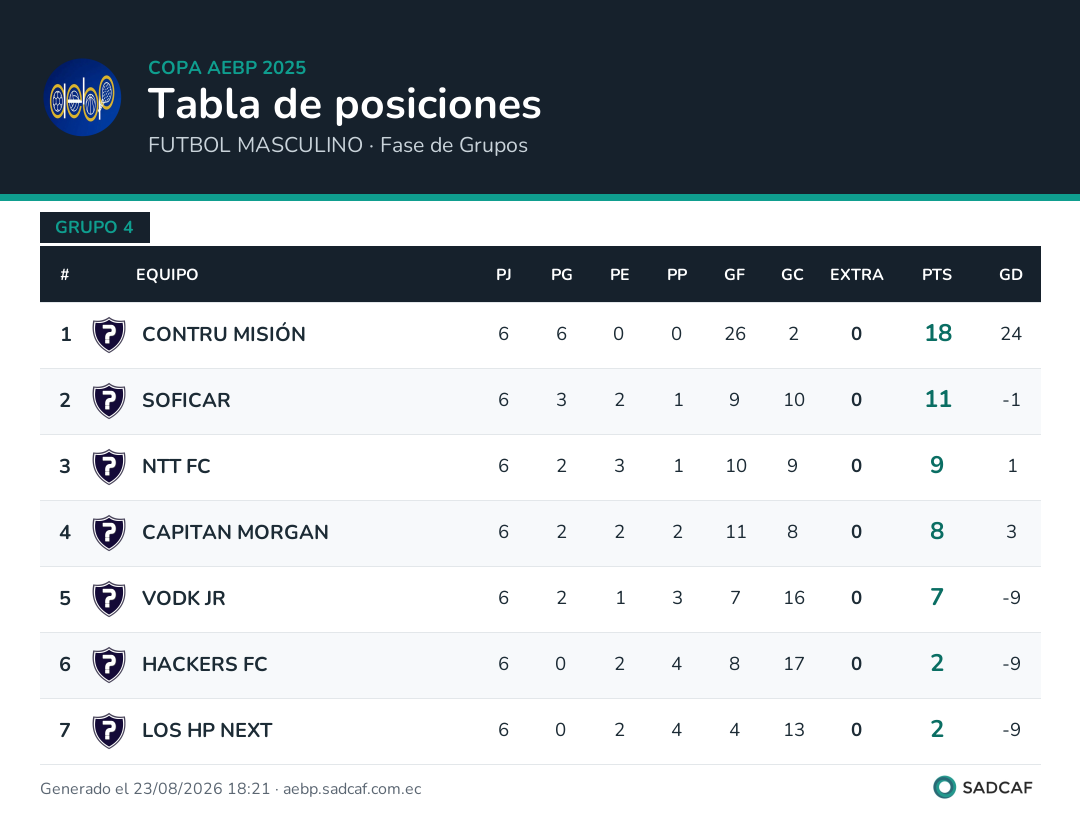The height and width of the screenshot is (840, 1080).
Task: Select the GRUPO 4 tab label
Action: [94, 227]
